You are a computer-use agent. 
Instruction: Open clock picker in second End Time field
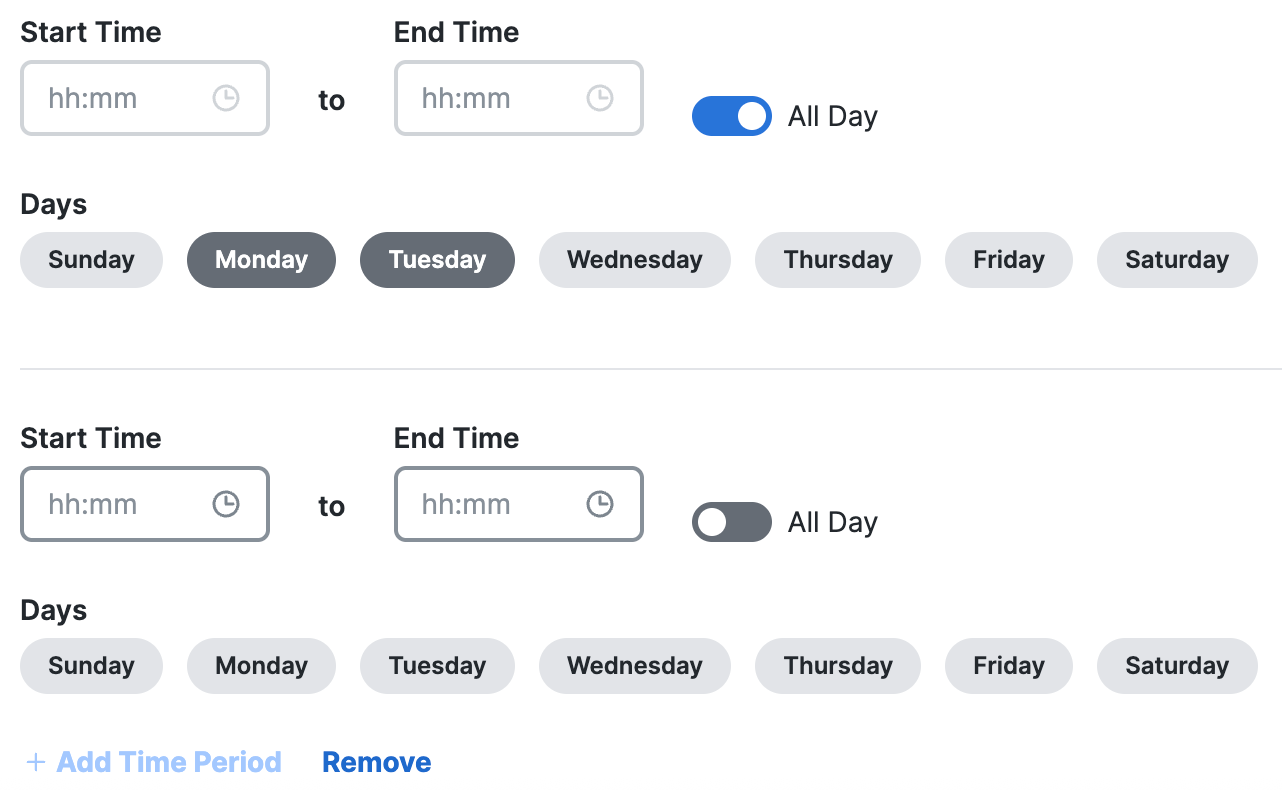point(599,504)
